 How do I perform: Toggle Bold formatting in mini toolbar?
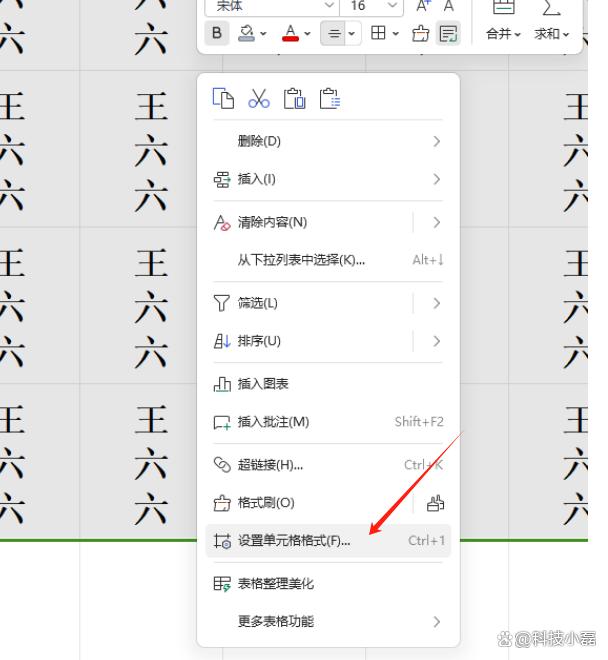click(217, 33)
